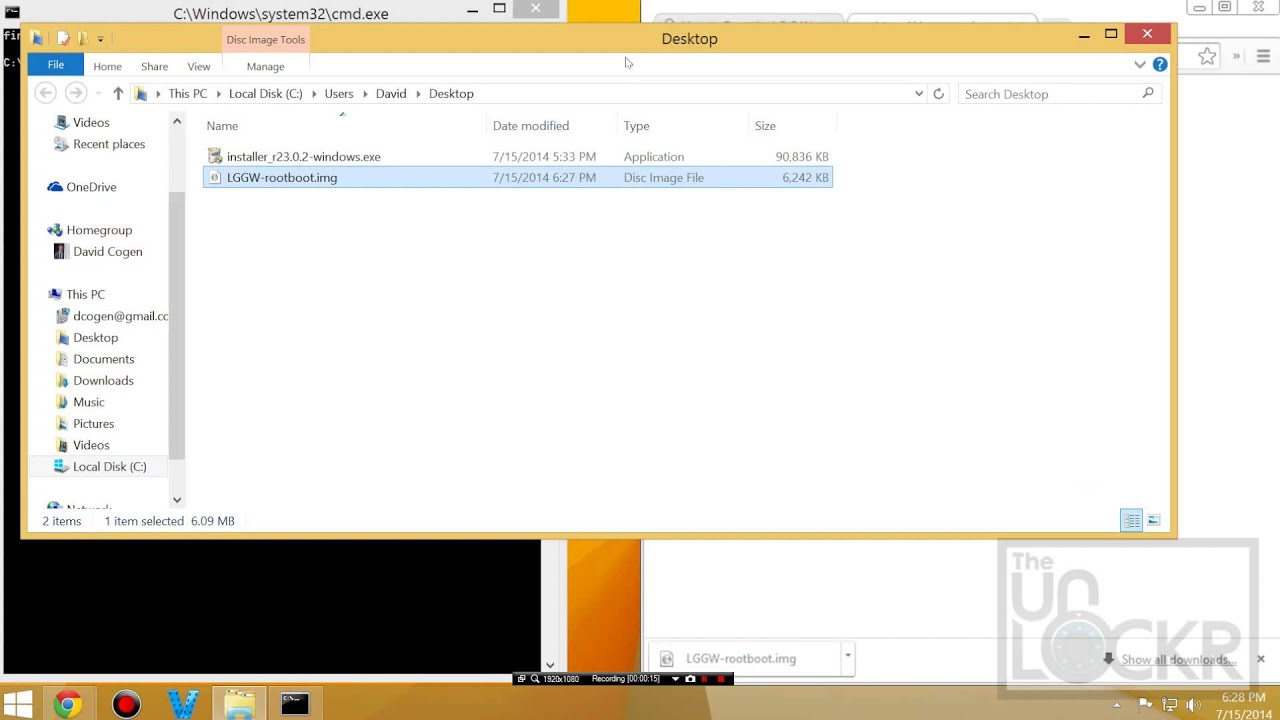1280x720 pixels.
Task: Sort files by Date modified column
Action: point(531,126)
